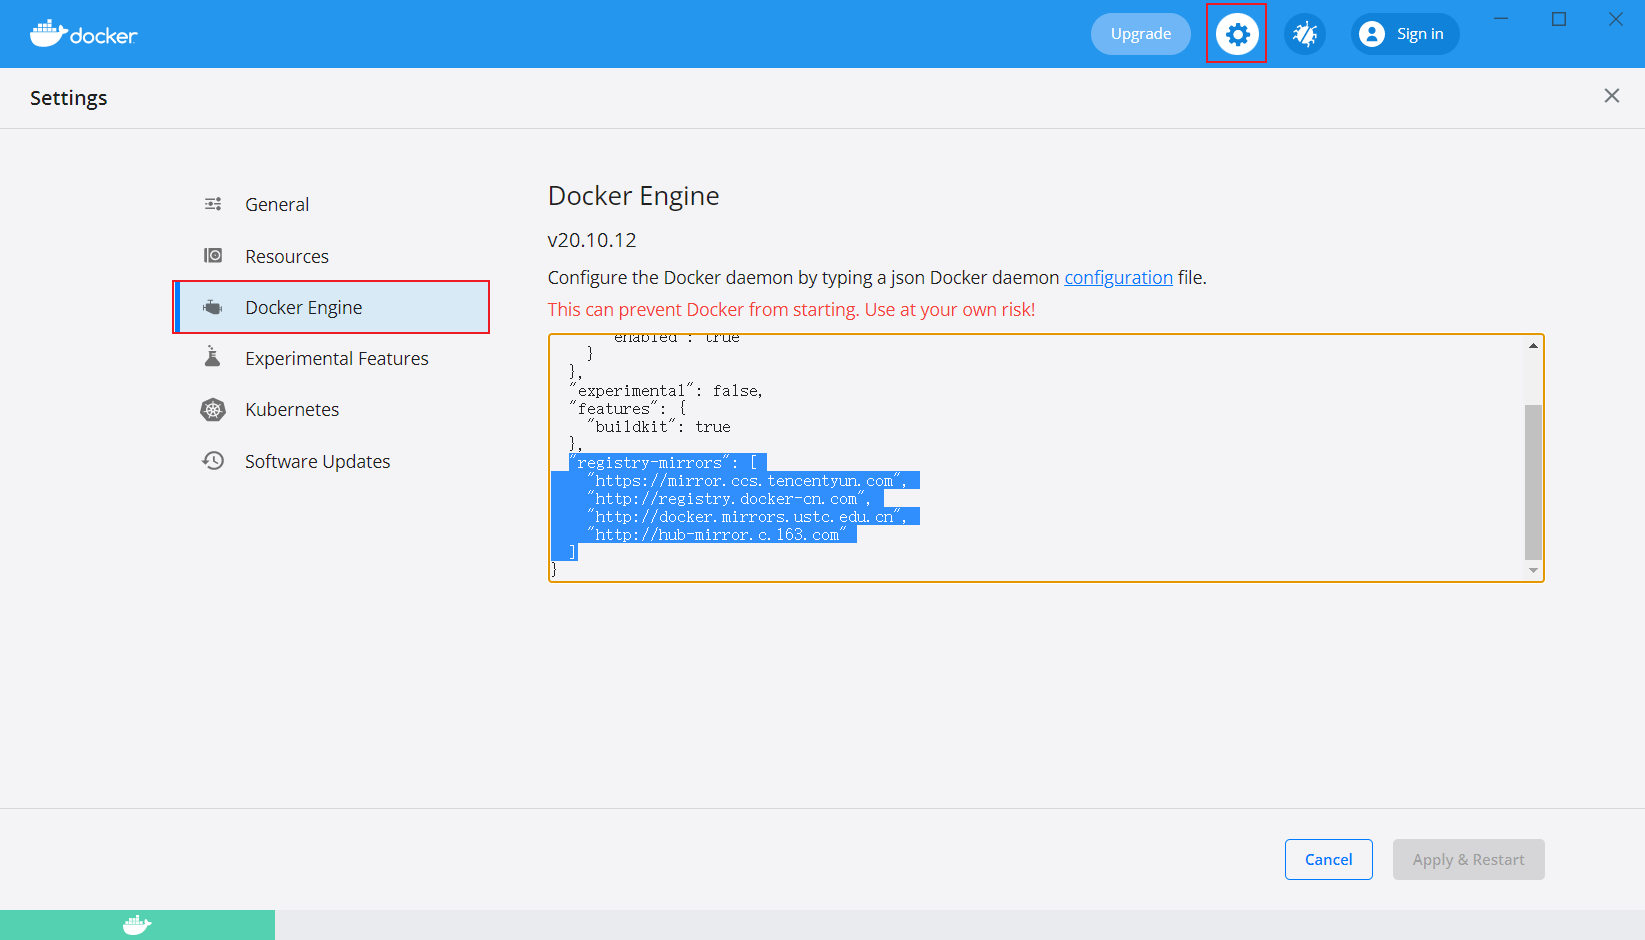This screenshot has height=940, width=1645.
Task: Open the troubleshoot bug icon
Action: coord(1305,34)
